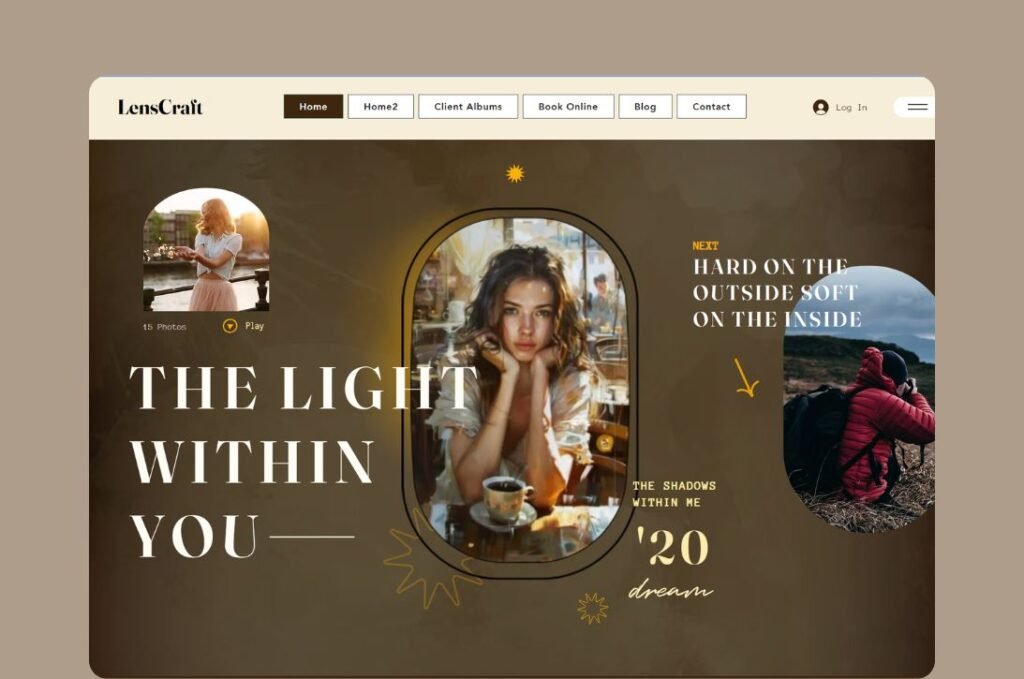
Task: Click the 'Hard on the outside' heading
Action: (777, 293)
